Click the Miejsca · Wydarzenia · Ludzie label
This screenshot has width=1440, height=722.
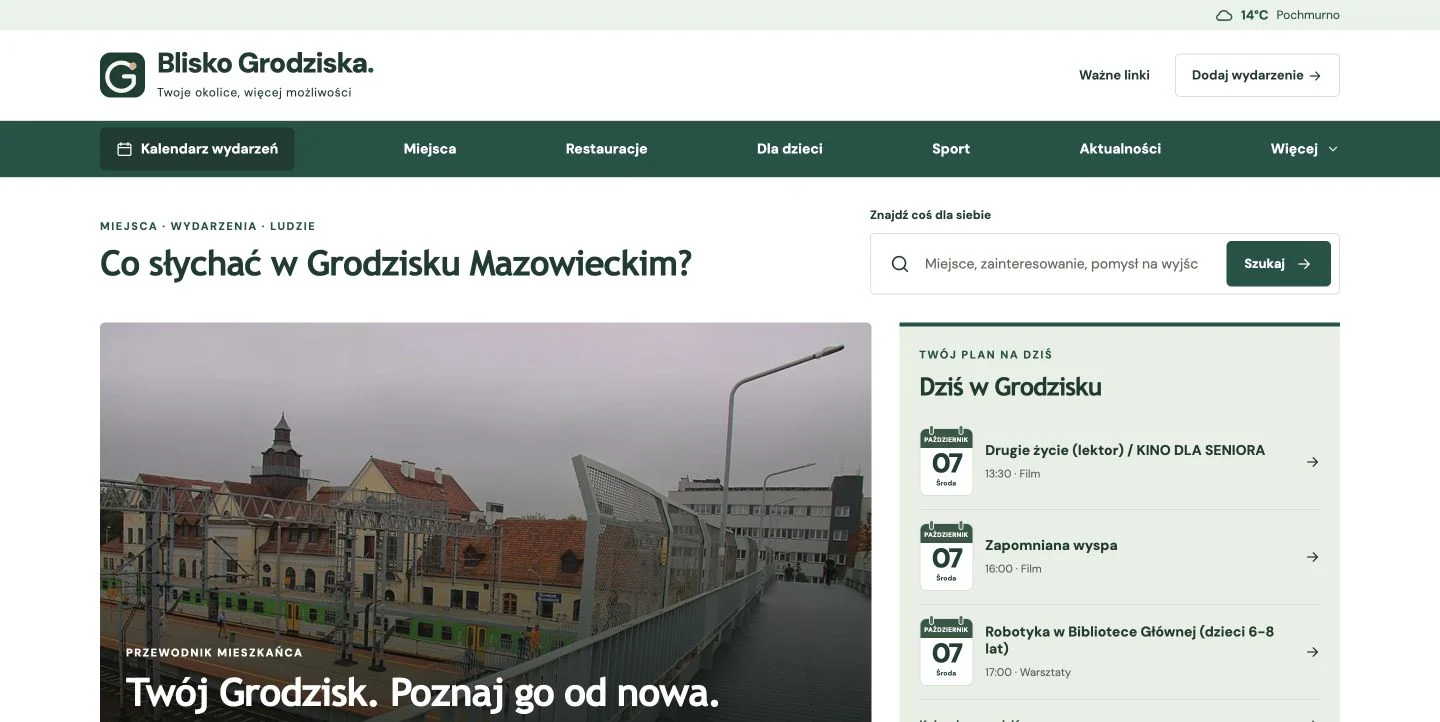[208, 227]
